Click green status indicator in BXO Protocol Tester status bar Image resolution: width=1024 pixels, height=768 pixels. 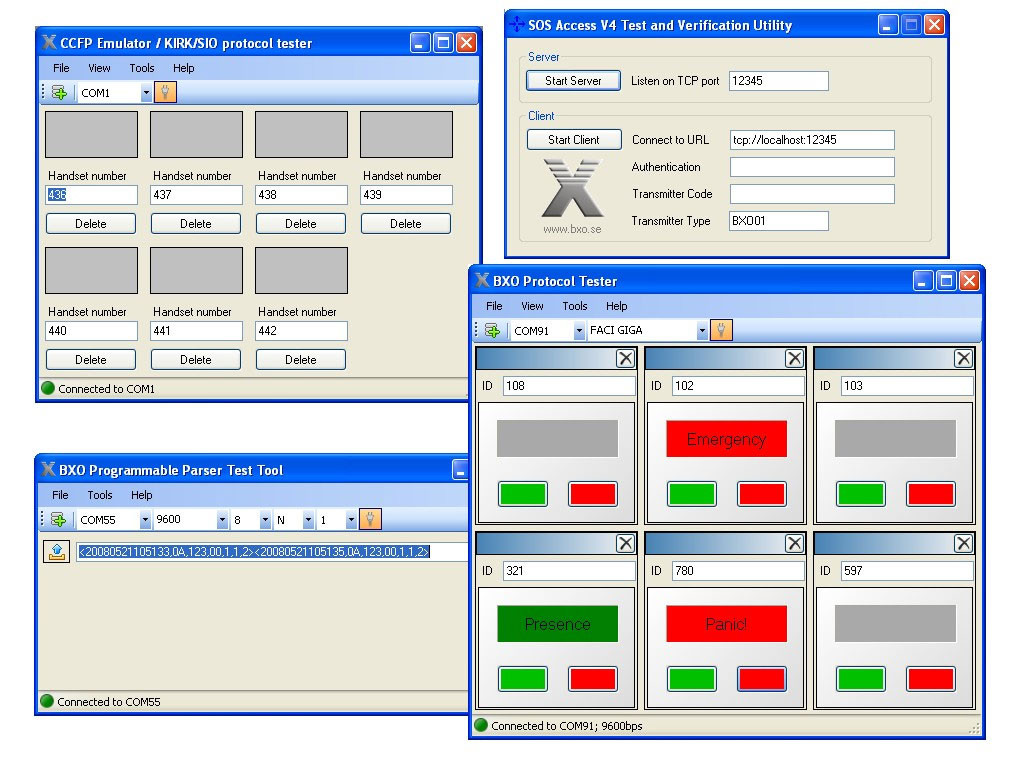[x=481, y=726]
